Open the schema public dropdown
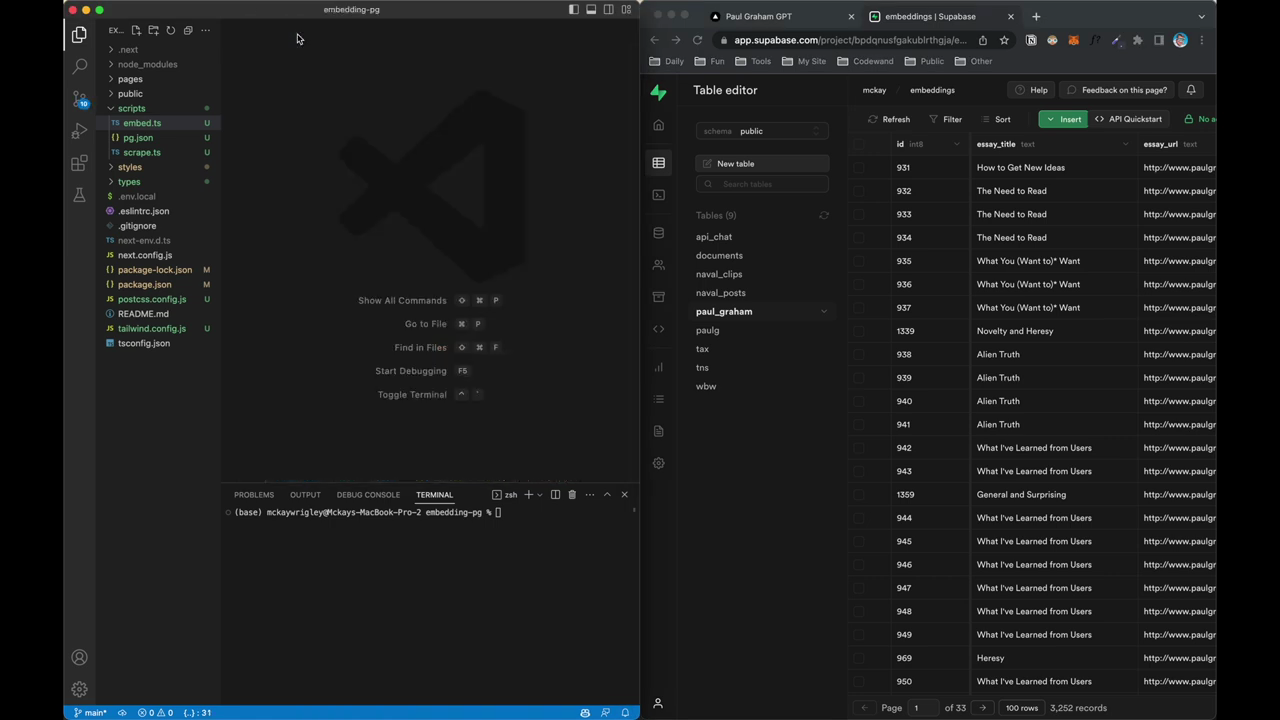Image resolution: width=1280 pixels, height=720 pixels. pyautogui.click(x=762, y=131)
